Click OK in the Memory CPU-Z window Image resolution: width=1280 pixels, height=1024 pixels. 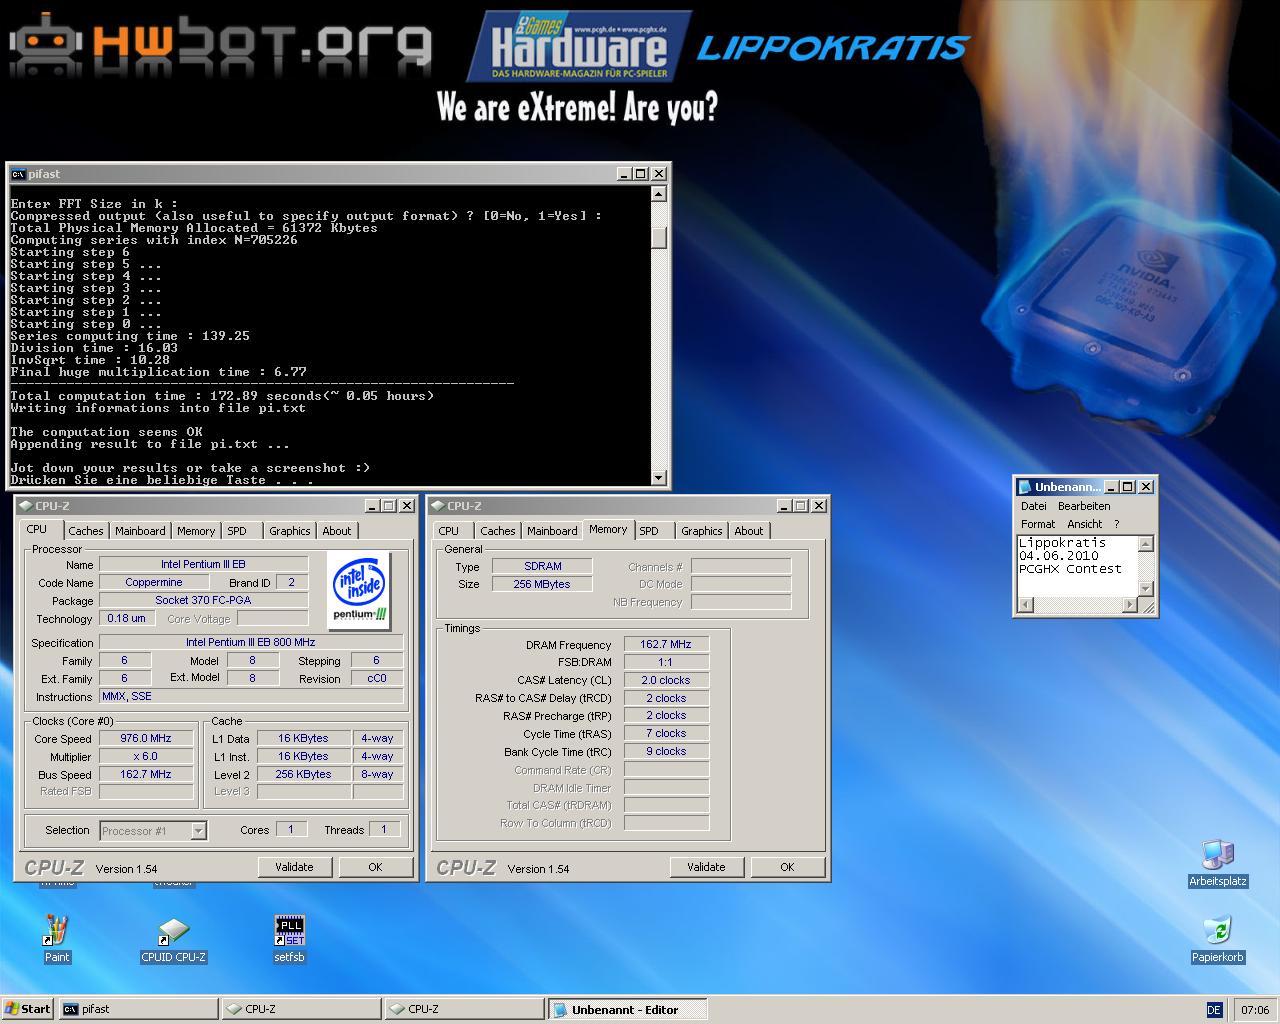click(x=787, y=867)
